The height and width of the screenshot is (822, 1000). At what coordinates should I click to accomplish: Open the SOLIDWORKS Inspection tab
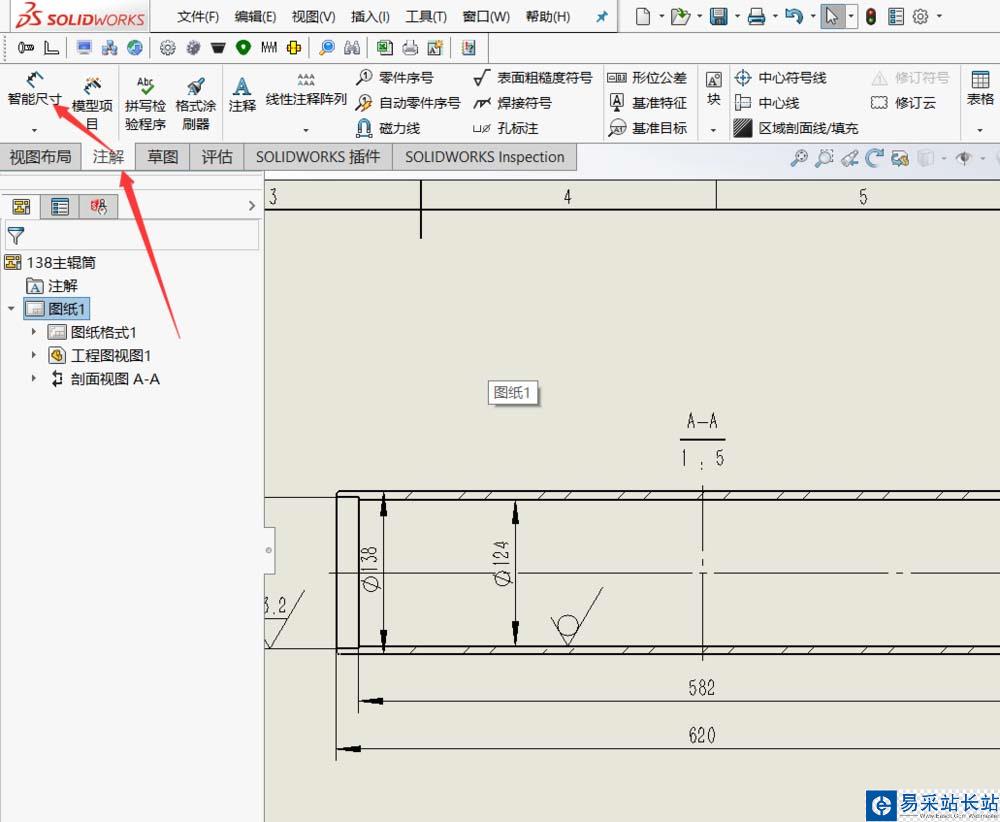tap(485, 157)
